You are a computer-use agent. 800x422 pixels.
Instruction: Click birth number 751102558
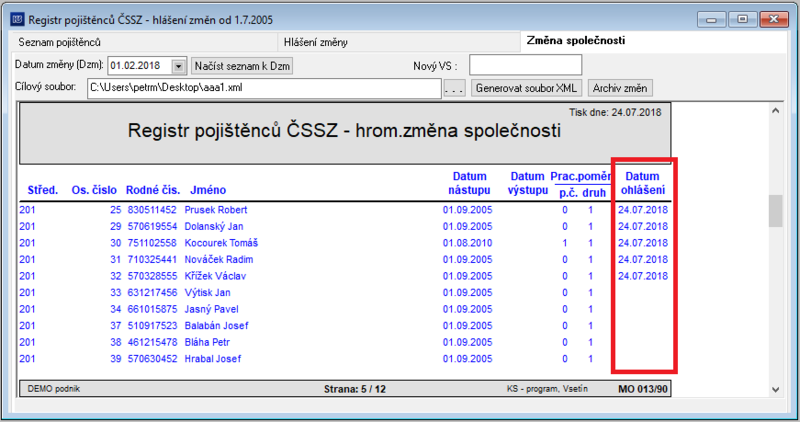point(152,243)
